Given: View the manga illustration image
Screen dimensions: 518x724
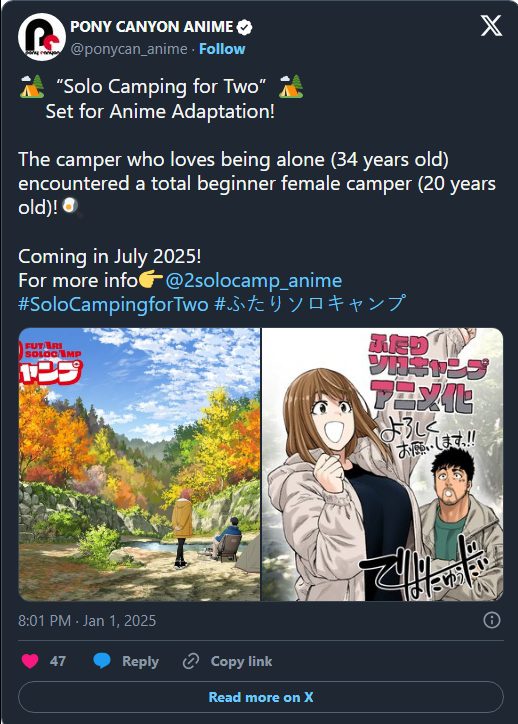Looking at the screenshot, I should click(x=383, y=465).
